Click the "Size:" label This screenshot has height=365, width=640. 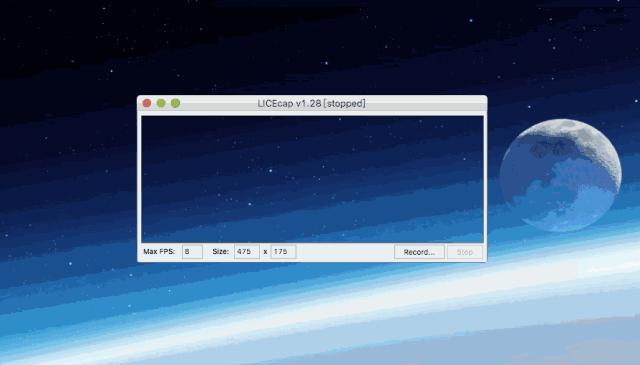tap(220, 251)
